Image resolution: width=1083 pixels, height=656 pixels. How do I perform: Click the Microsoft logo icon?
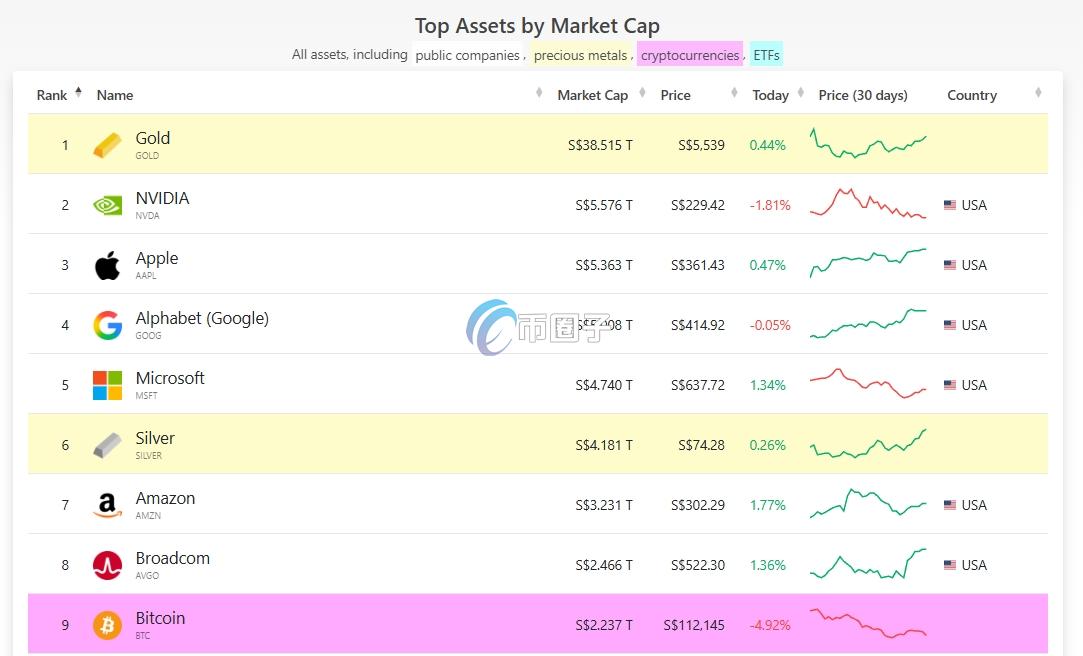point(107,385)
